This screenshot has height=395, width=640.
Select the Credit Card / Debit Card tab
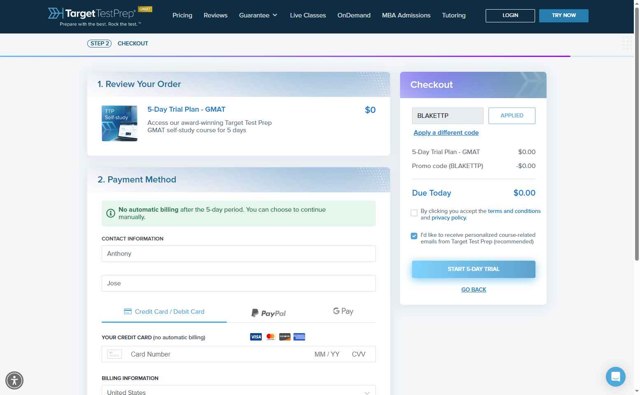tap(164, 312)
